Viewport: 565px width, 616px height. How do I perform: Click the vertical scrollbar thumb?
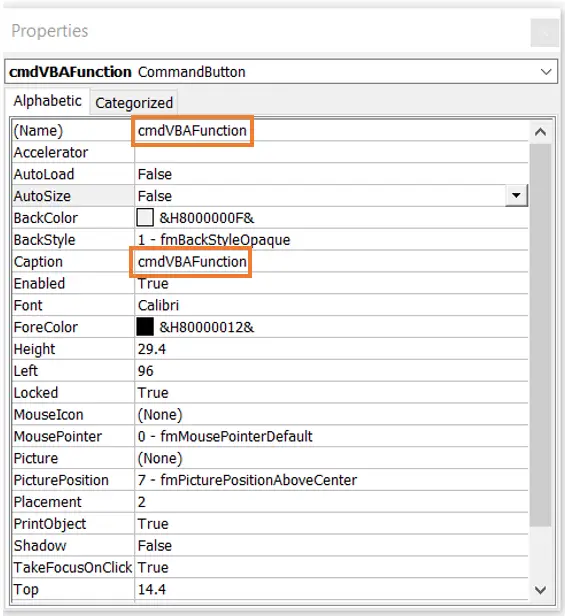click(540, 335)
